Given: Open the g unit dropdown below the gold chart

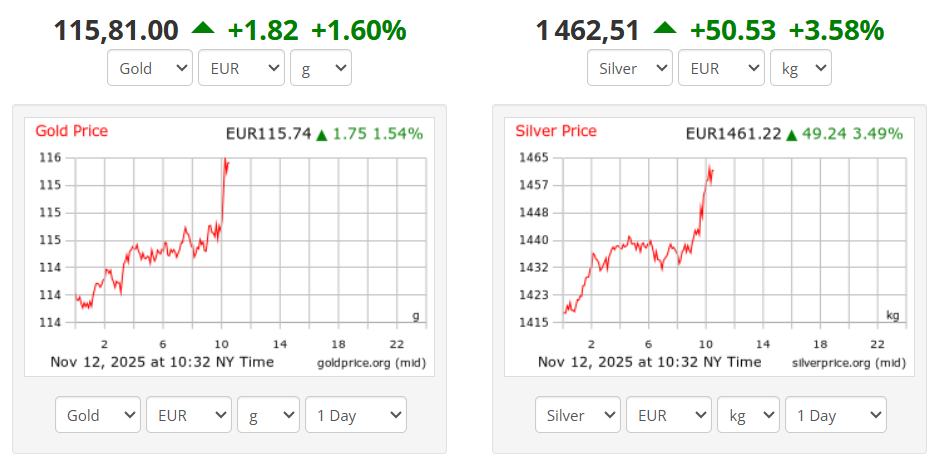Looking at the screenshot, I should (x=268, y=415).
